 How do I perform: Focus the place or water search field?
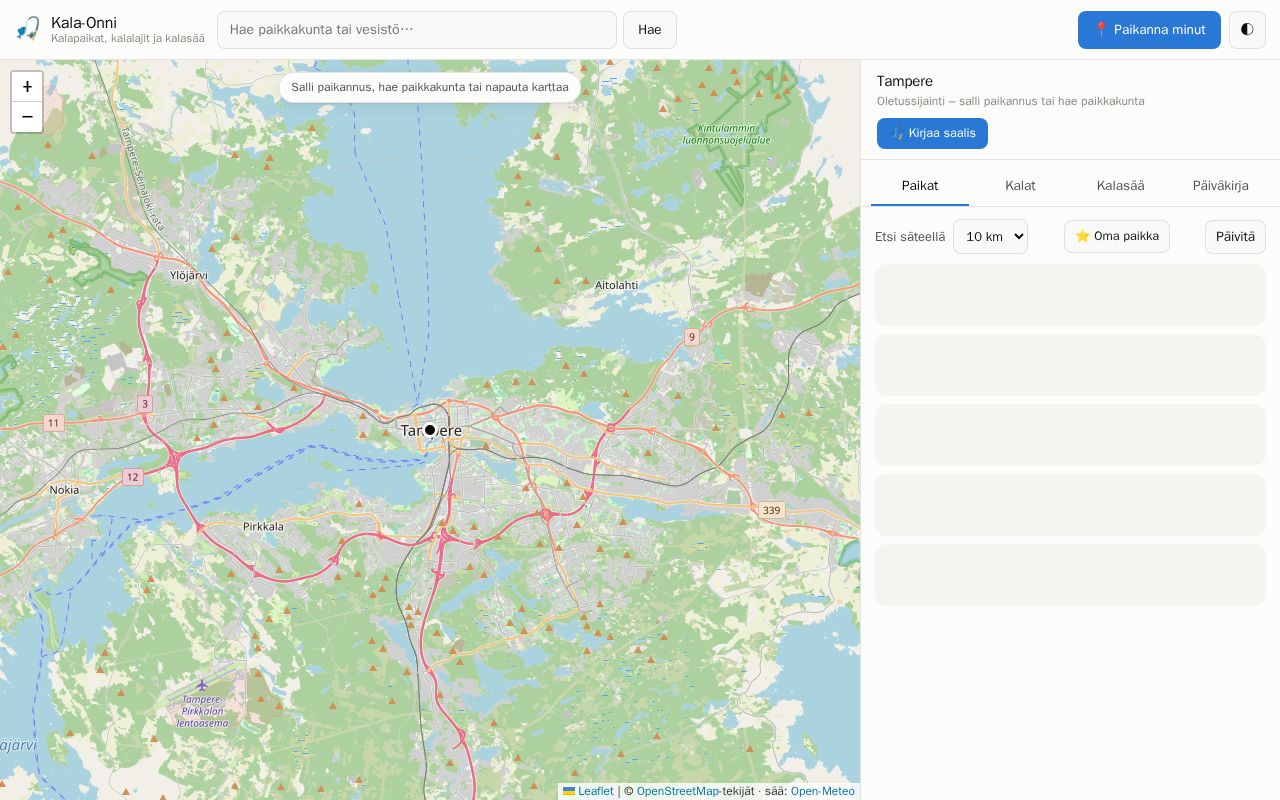tap(417, 30)
